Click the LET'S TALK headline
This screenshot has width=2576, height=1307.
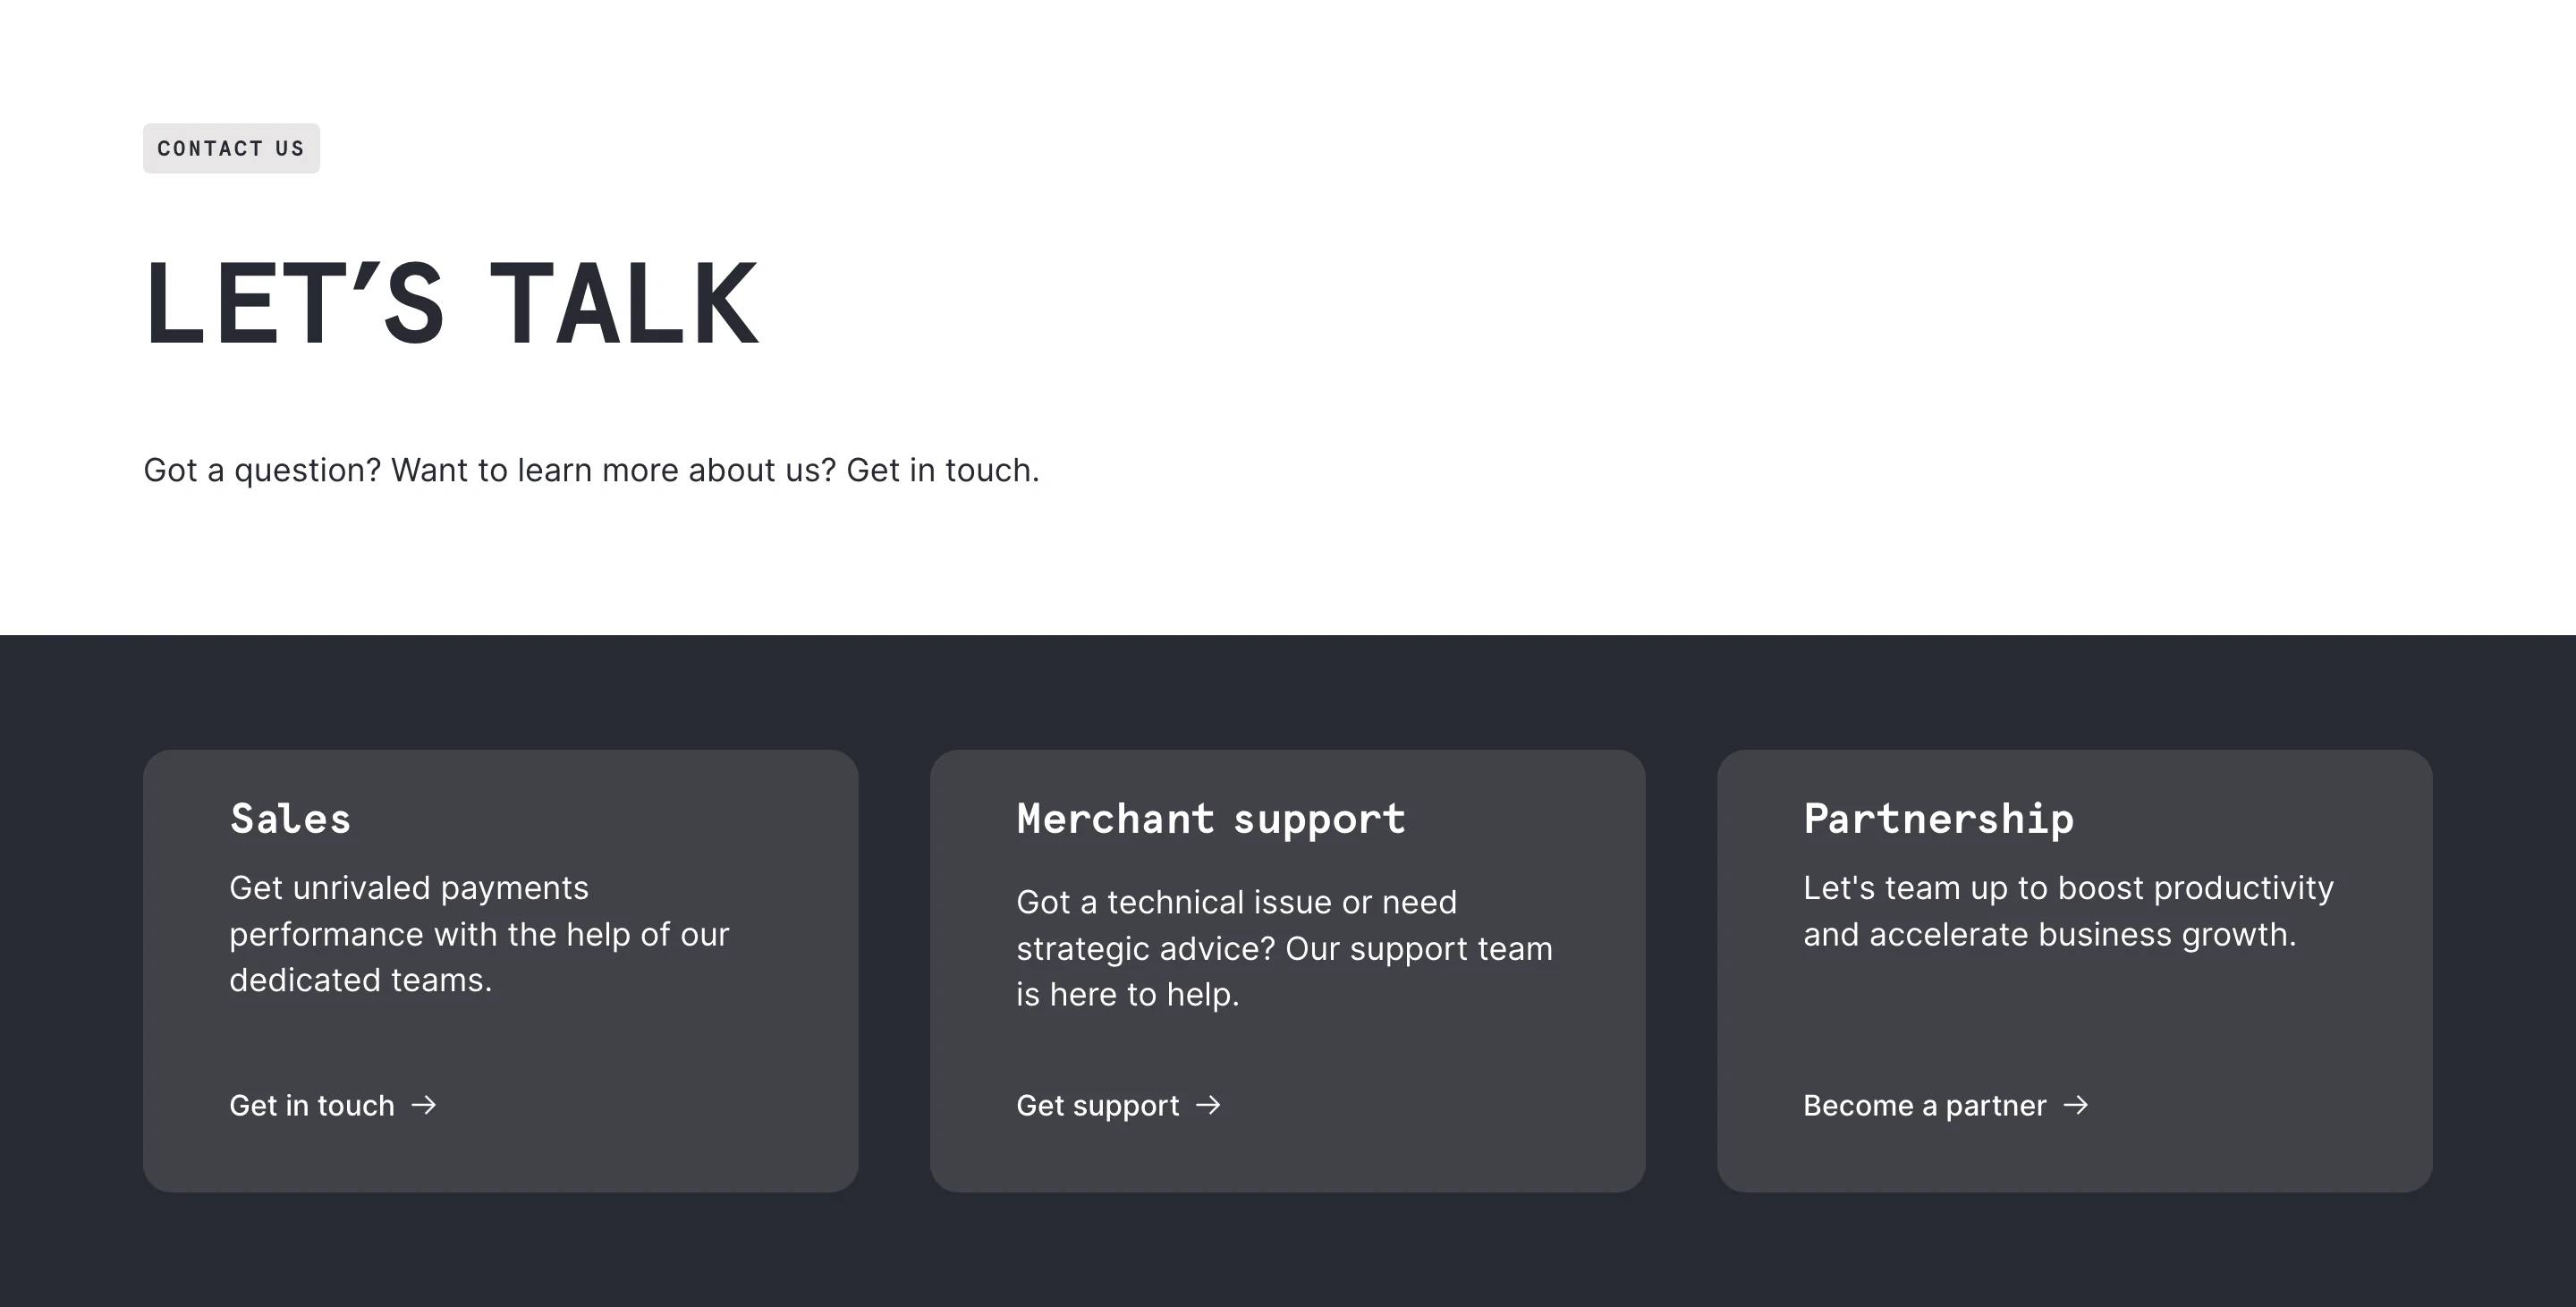point(451,304)
